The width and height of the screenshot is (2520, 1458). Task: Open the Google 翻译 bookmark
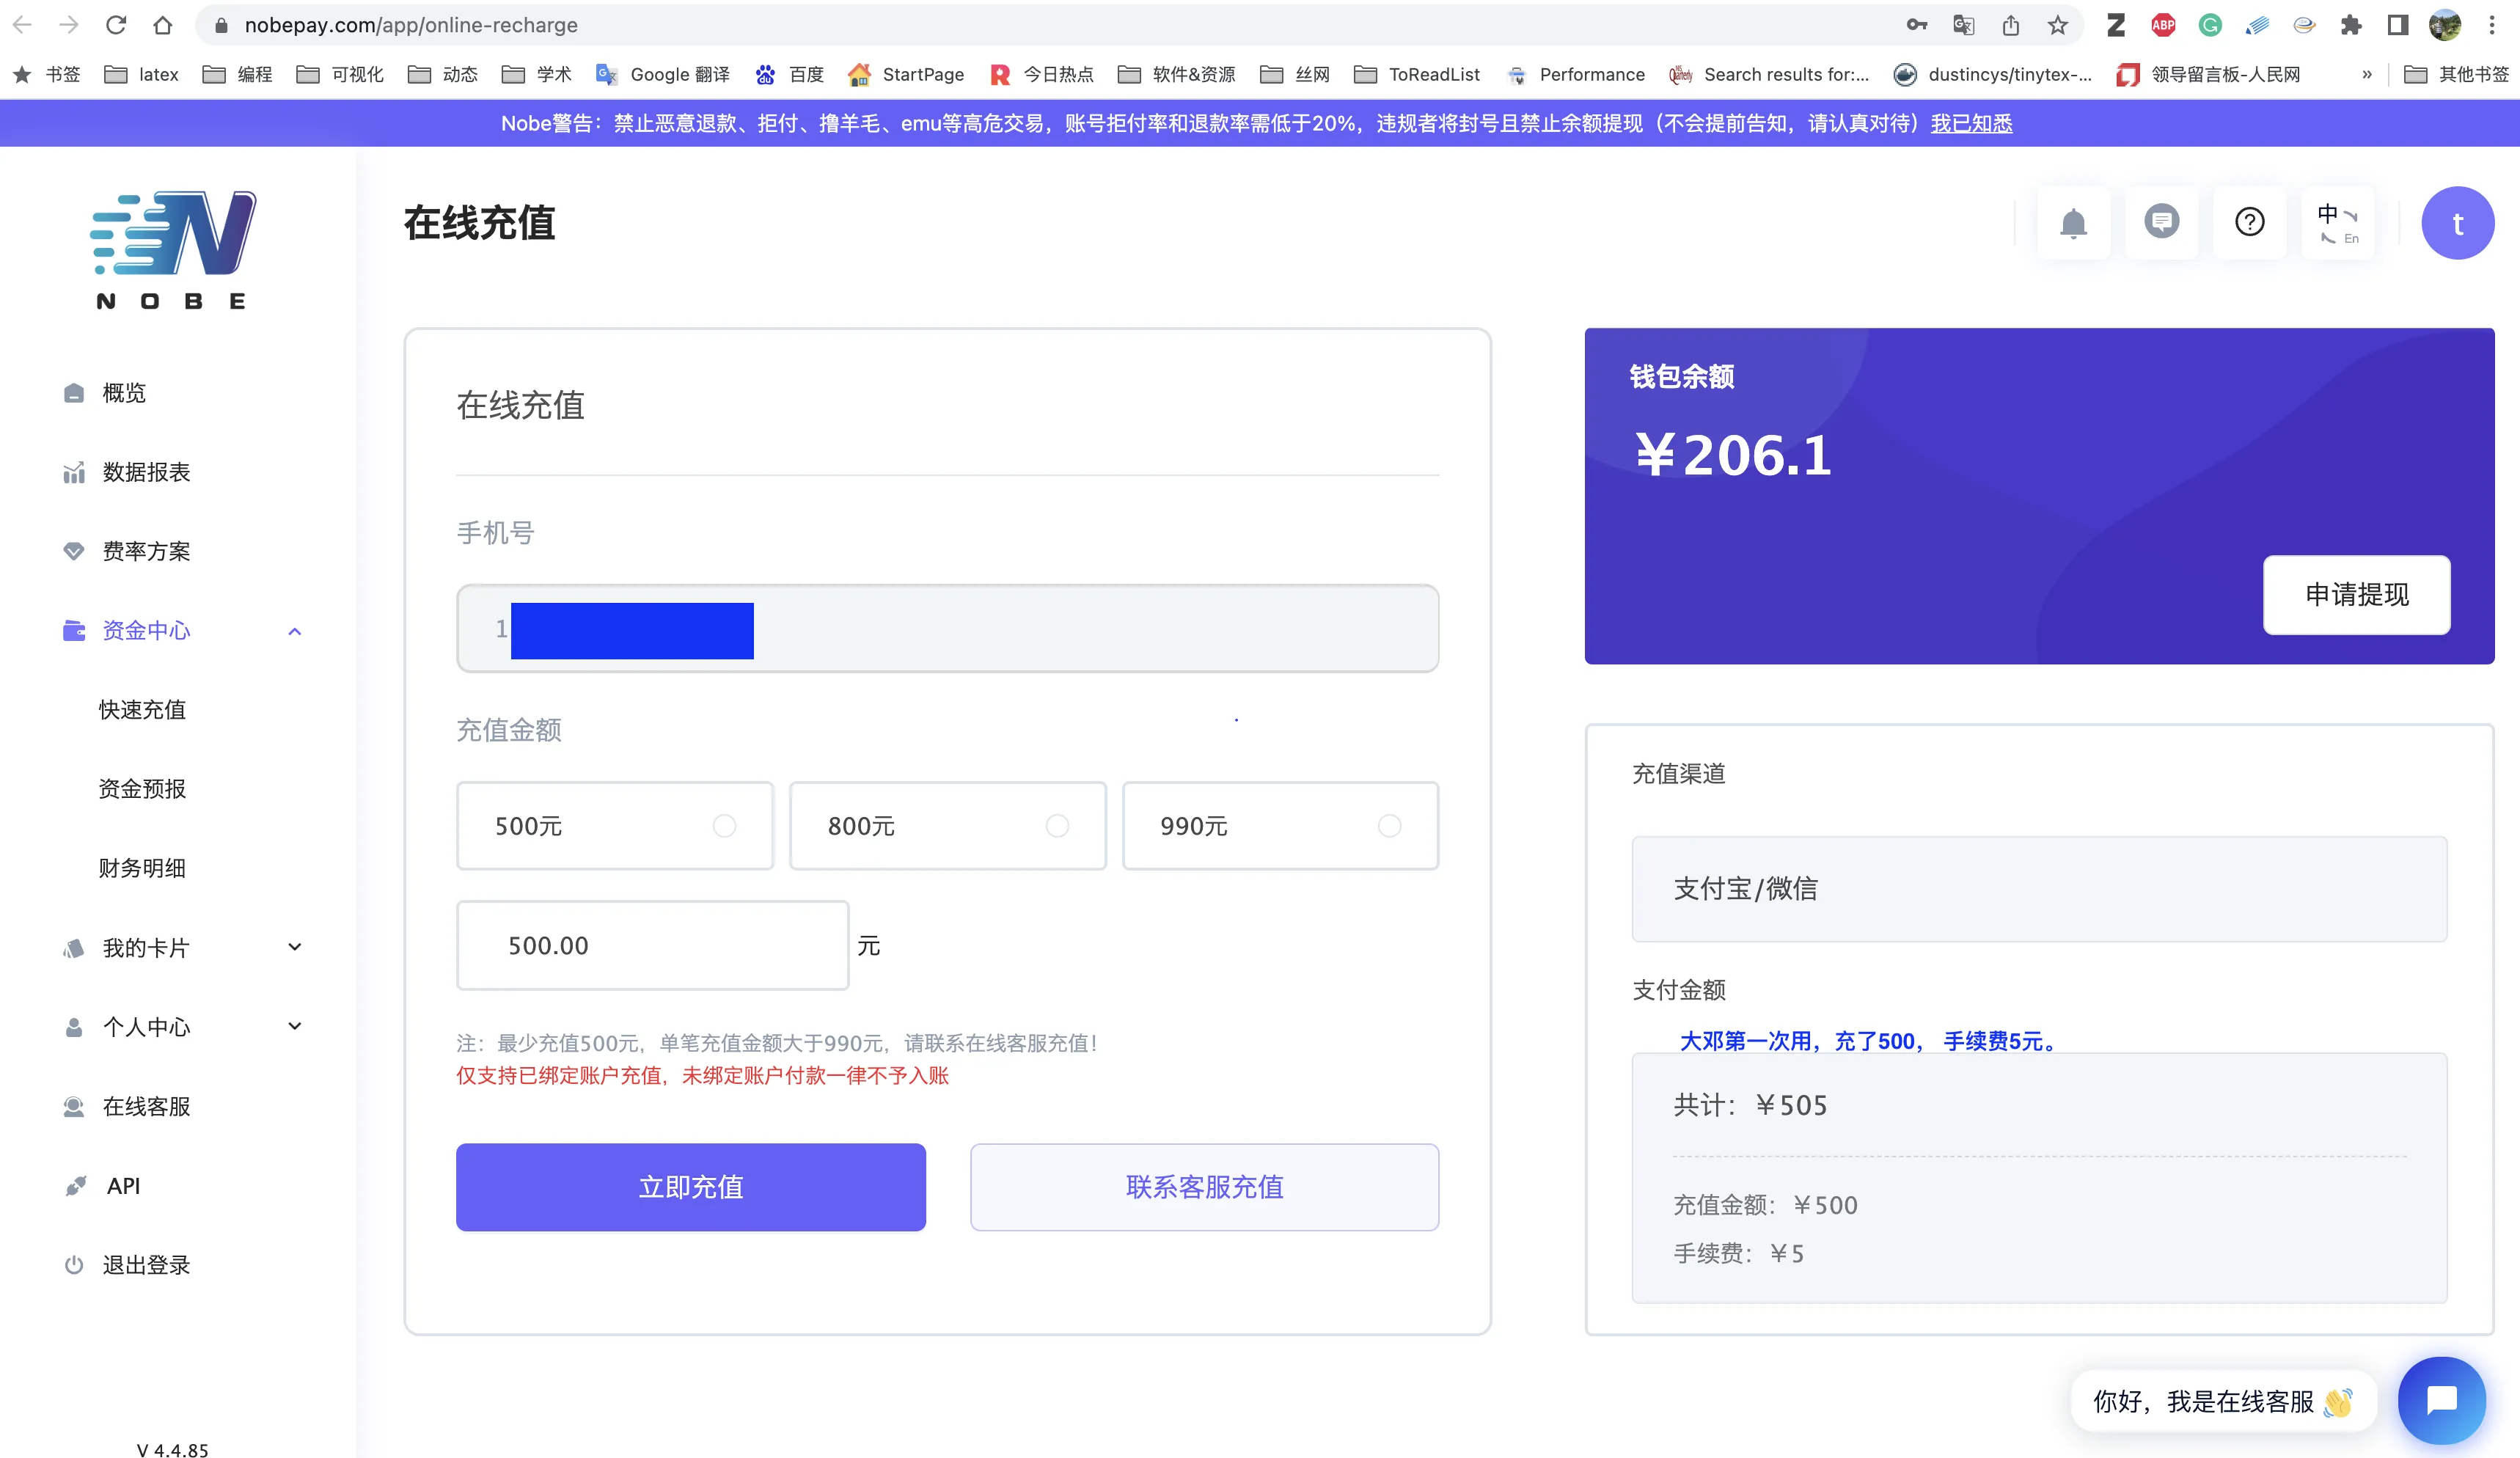click(663, 74)
